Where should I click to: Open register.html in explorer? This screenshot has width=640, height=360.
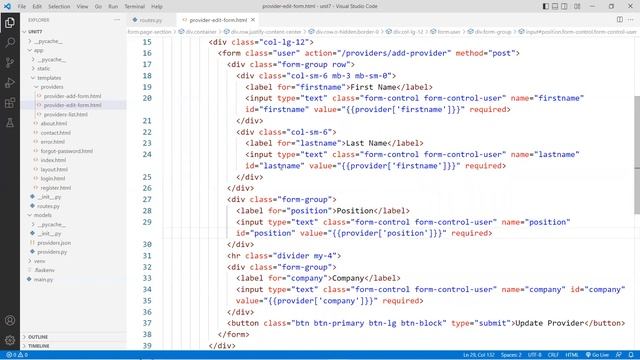tap(56, 188)
